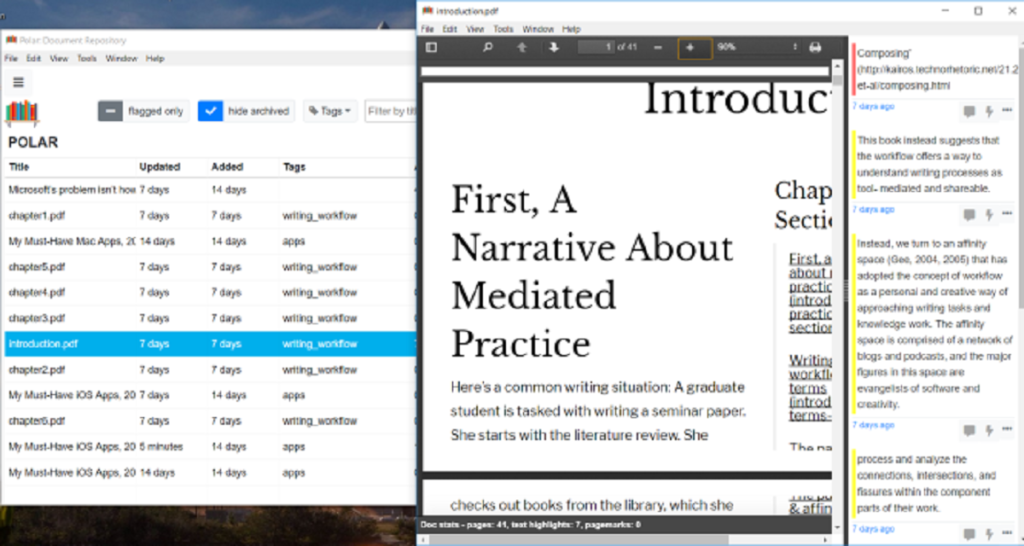Screen dimensions: 1024x546
Task: Add comment on the red Composing annotation
Action: click(968, 112)
